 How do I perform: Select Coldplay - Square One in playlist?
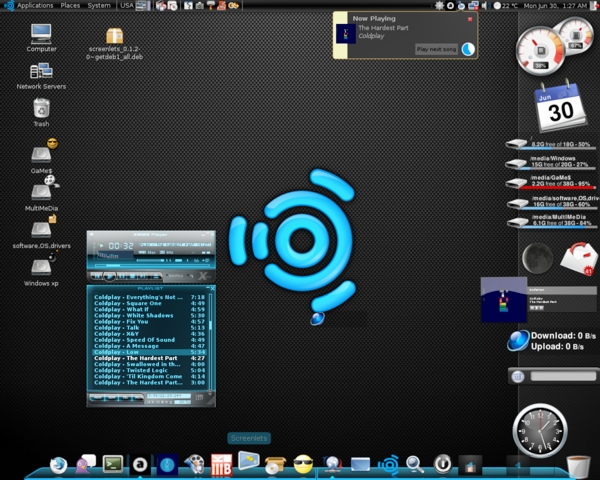(x=149, y=303)
